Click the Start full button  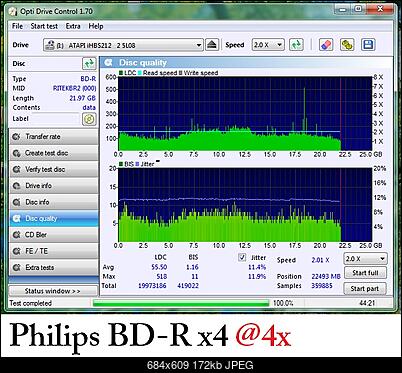365,273
